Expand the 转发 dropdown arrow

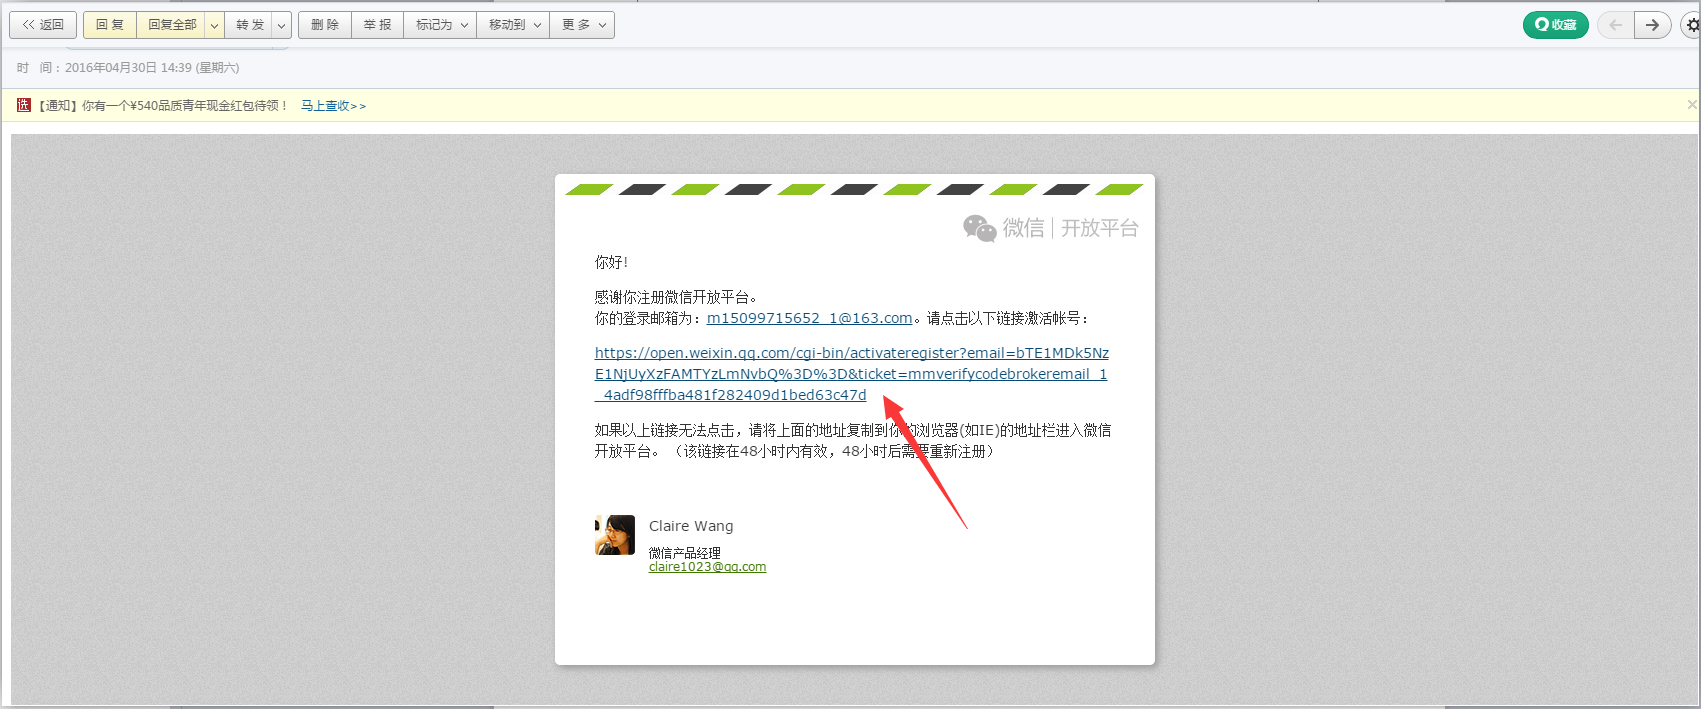click(282, 25)
